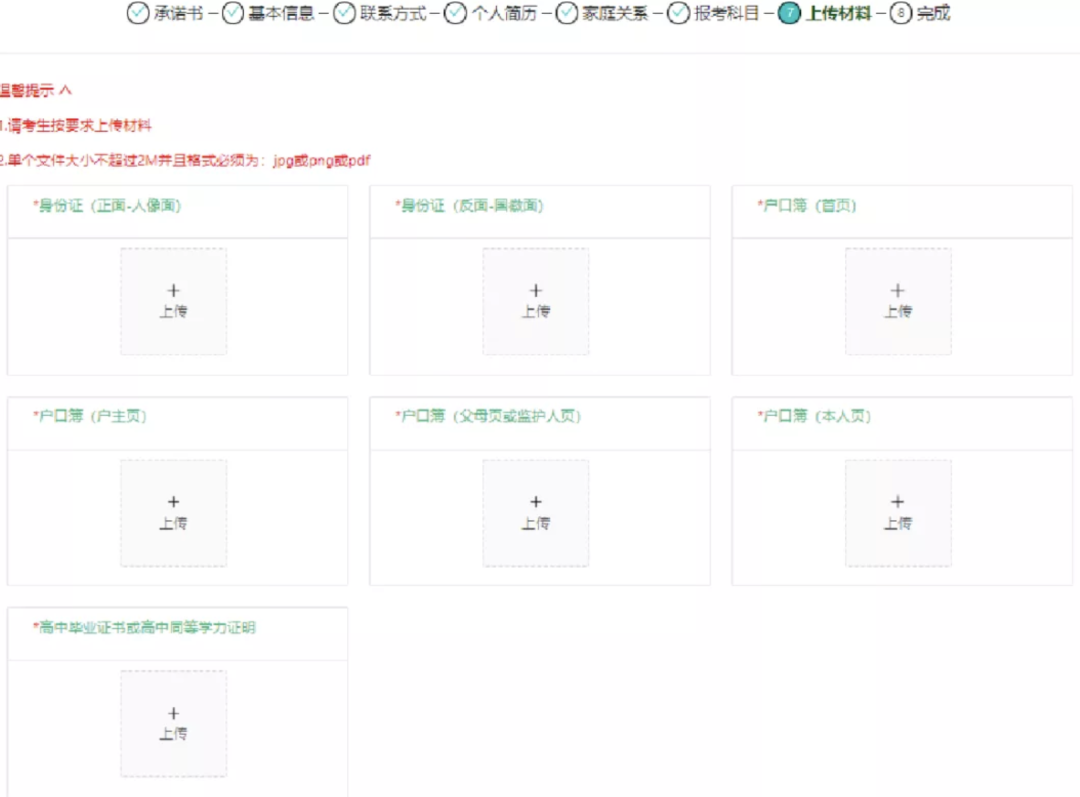Click the upload plus icon for 身份证（反面-国徽面）
The height and width of the screenshot is (797, 1080).
(536, 290)
